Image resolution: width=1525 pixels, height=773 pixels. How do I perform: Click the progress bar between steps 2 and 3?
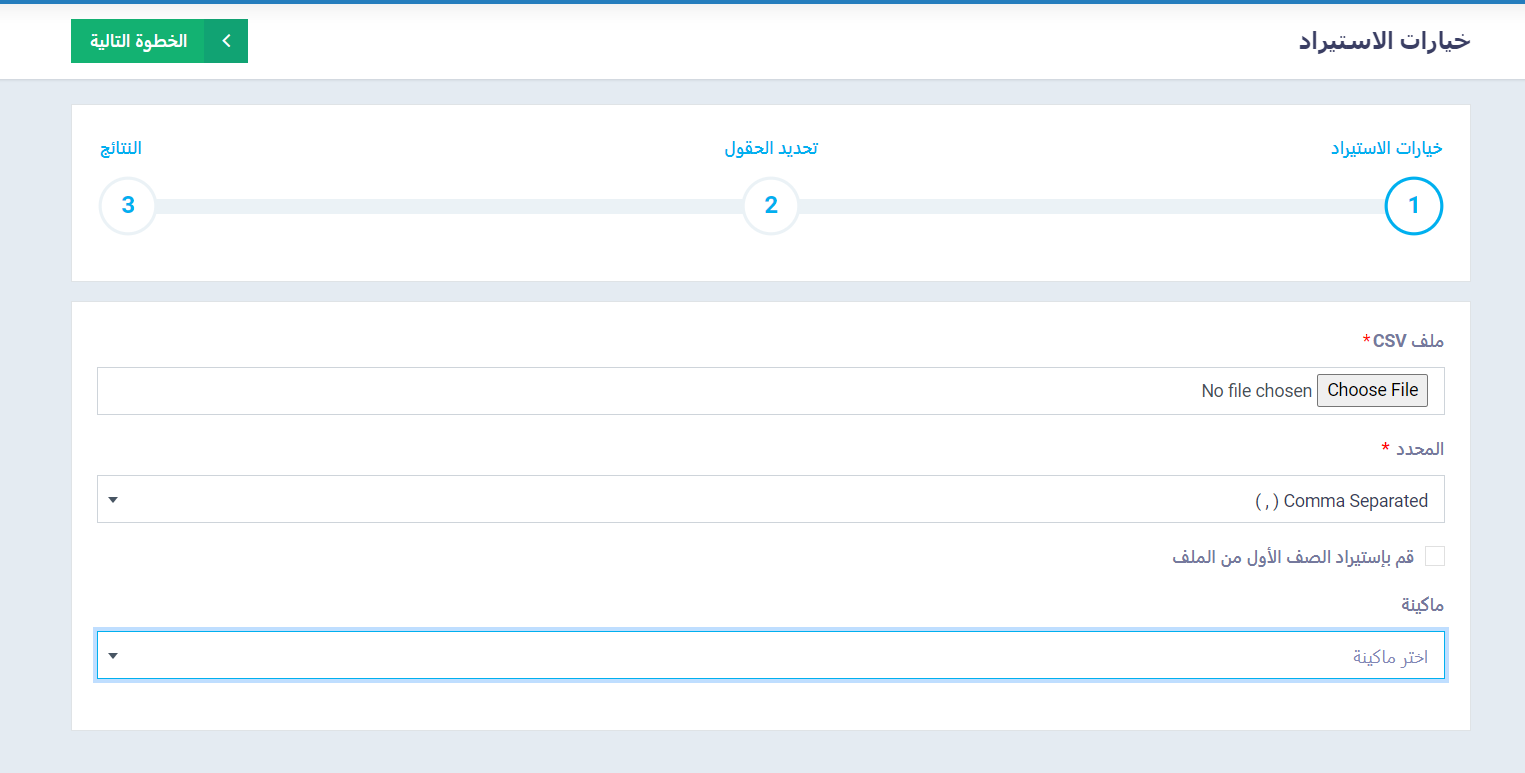(x=450, y=206)
